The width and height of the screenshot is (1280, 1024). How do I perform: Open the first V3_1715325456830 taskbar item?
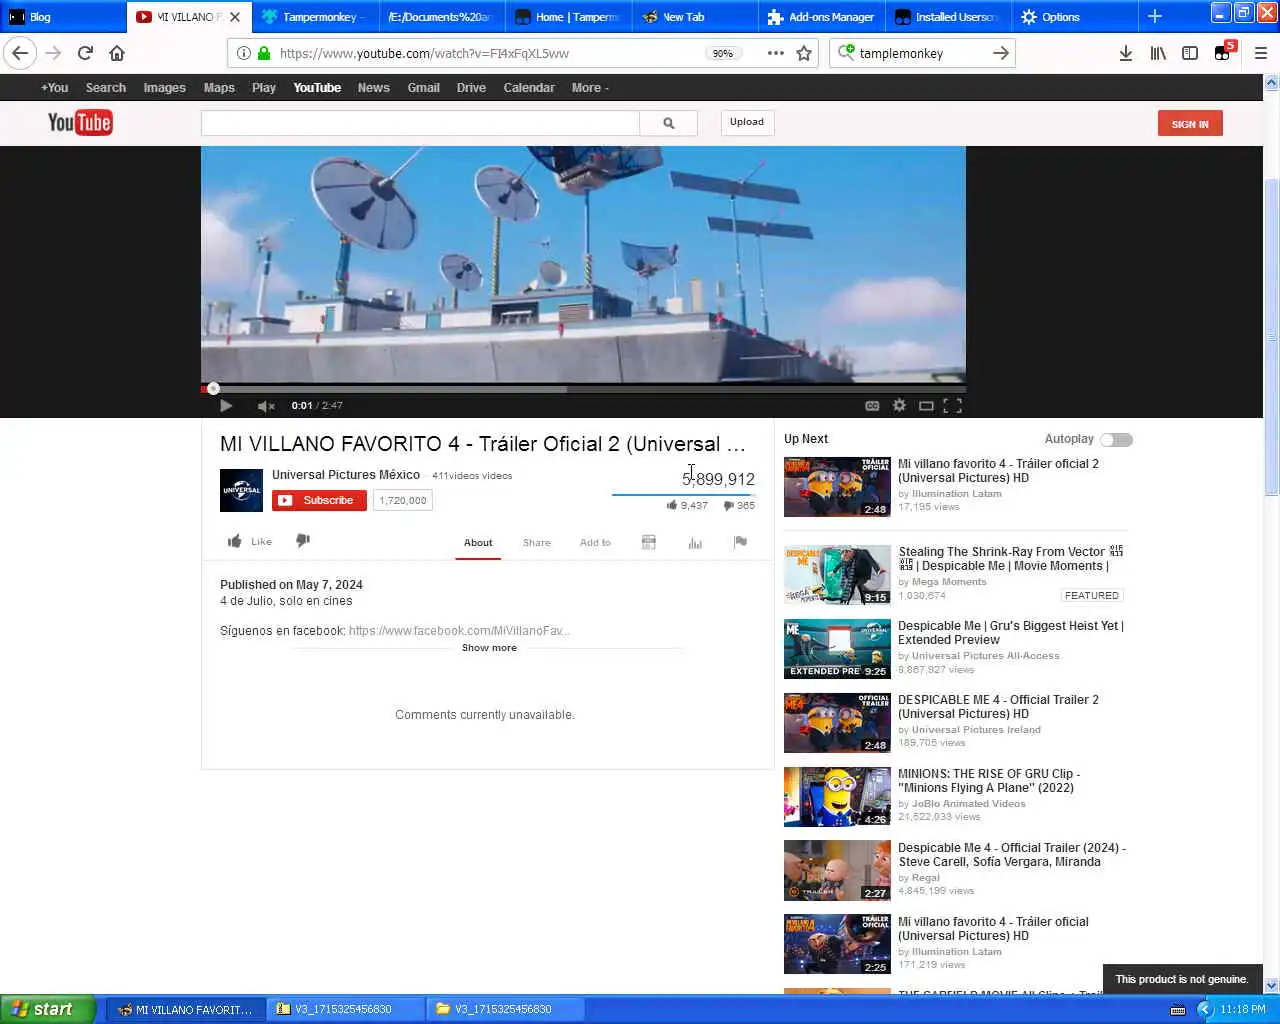(344, 1009)
